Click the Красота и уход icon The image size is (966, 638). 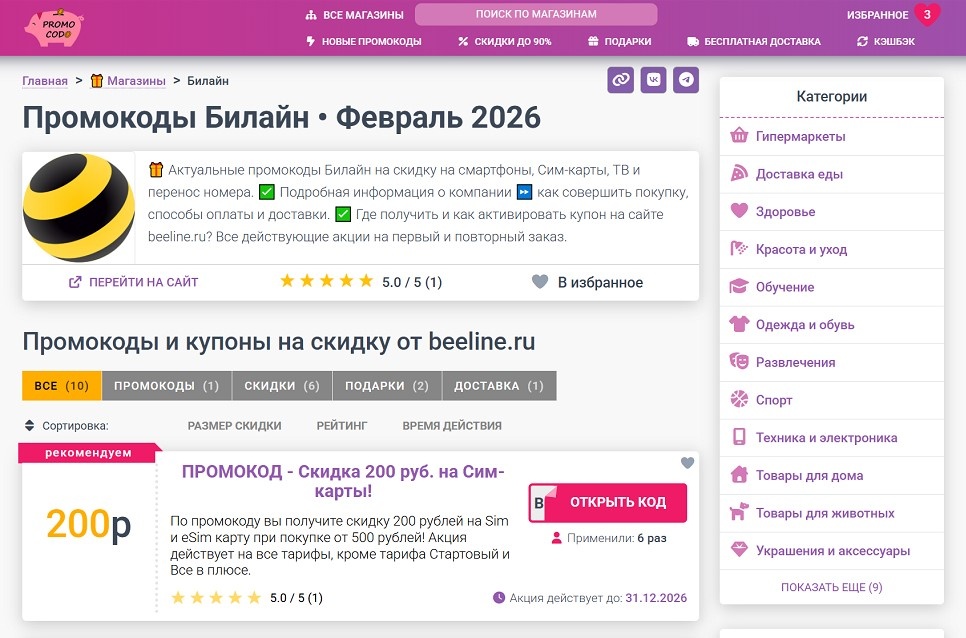coord(739,249)
